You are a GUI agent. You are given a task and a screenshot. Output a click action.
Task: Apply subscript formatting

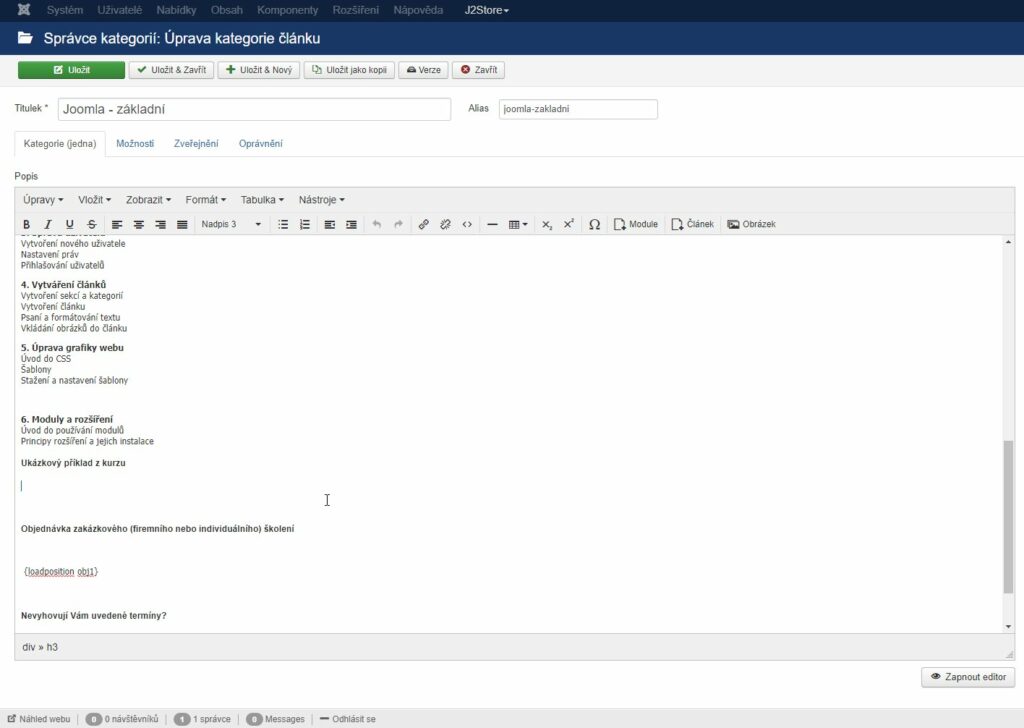click(x=547, y=224)
